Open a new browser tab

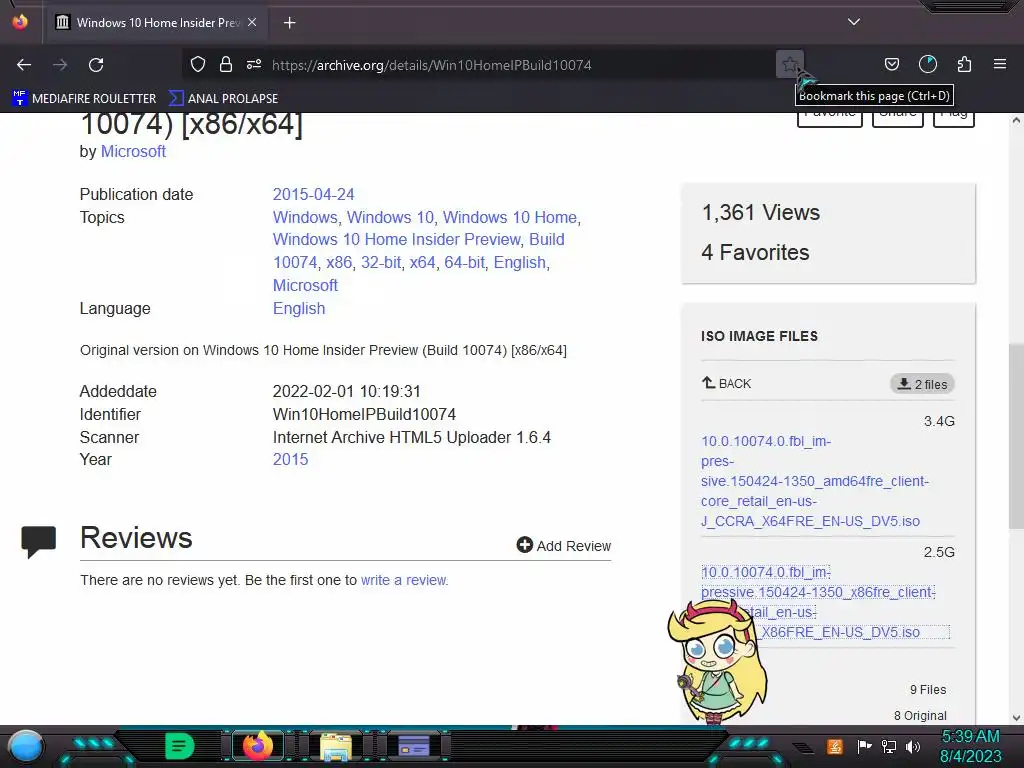click(289, 23)
